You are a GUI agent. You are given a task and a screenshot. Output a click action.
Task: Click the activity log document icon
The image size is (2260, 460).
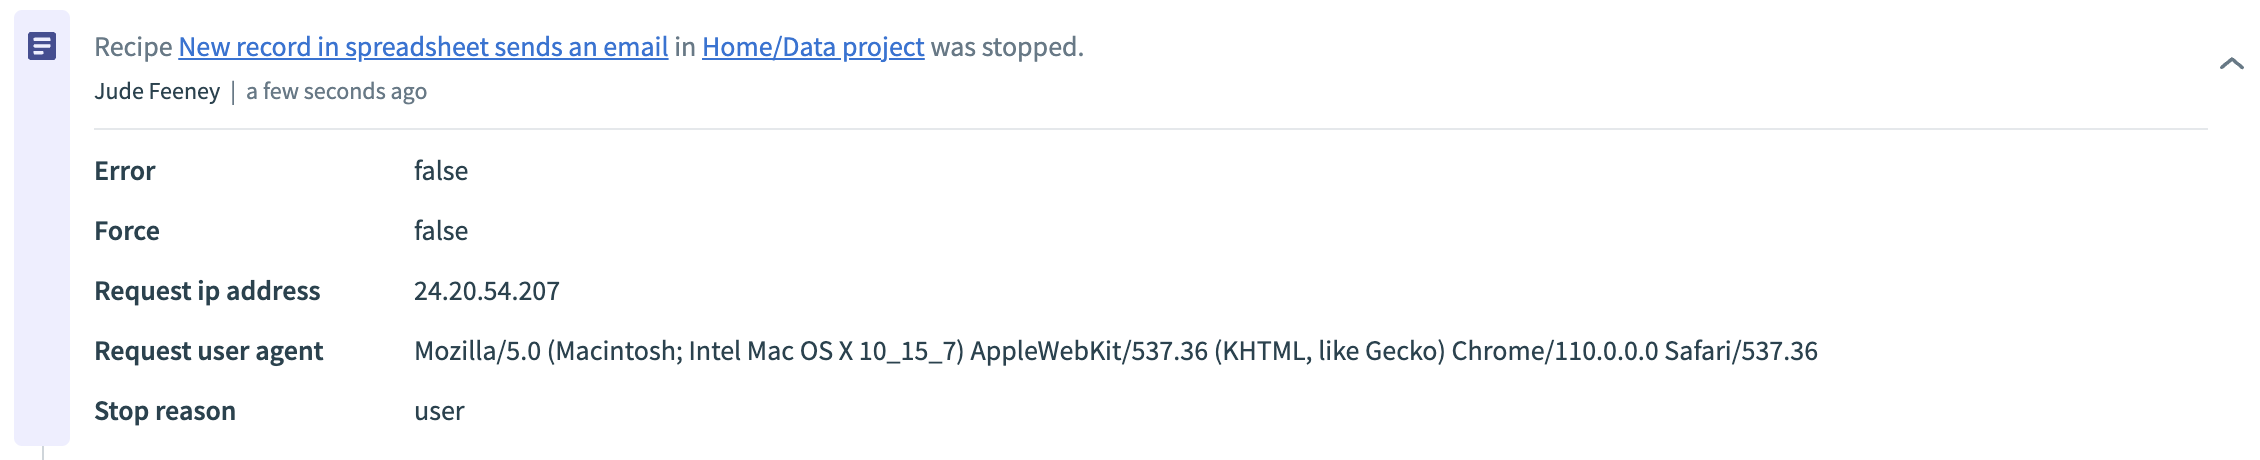[x=42, y=46]
